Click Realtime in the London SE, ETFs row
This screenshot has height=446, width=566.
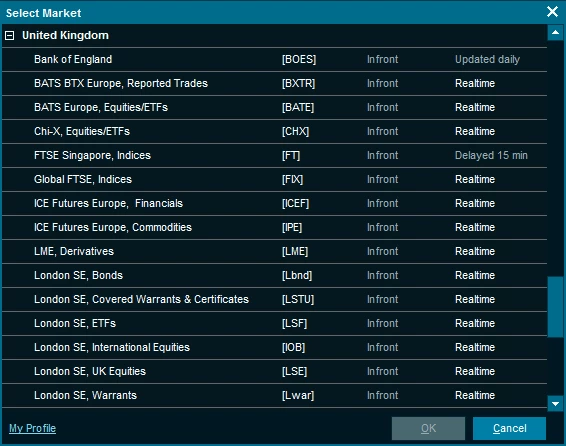click(x=475, y=323)
